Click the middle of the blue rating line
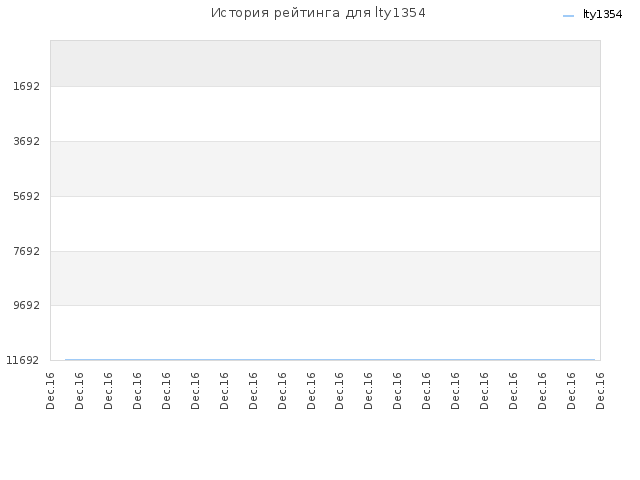 [330, 360]
